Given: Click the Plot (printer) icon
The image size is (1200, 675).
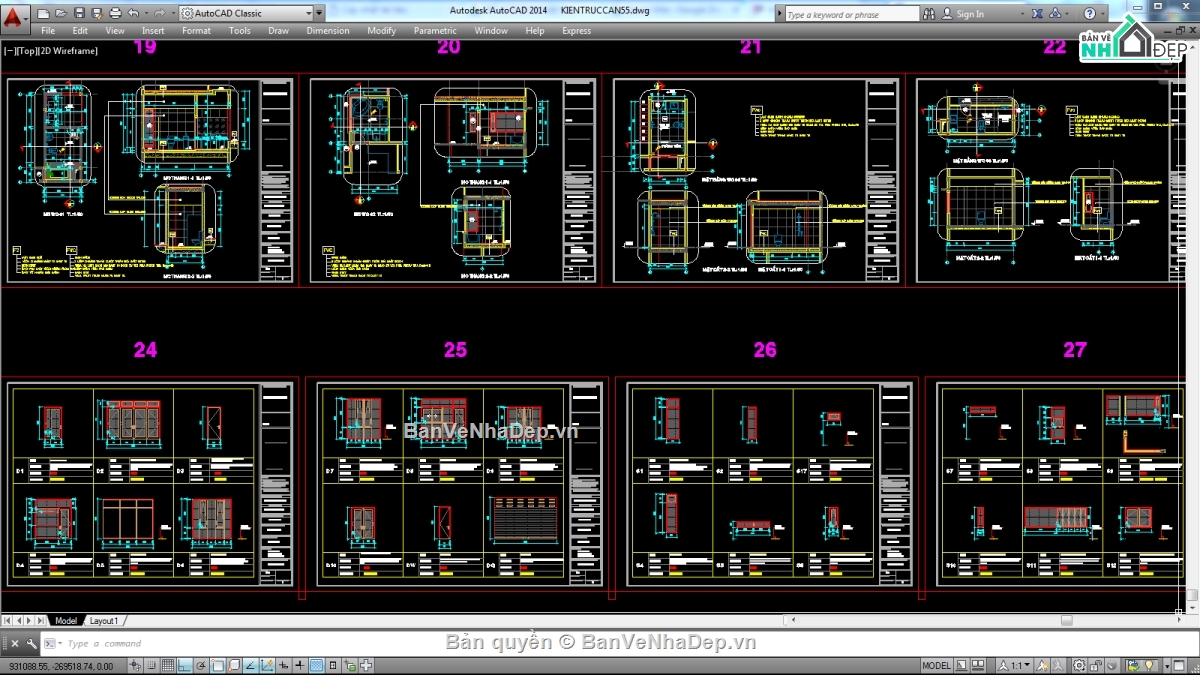Looking at the screenshot, I should click(x=115, y=13).
